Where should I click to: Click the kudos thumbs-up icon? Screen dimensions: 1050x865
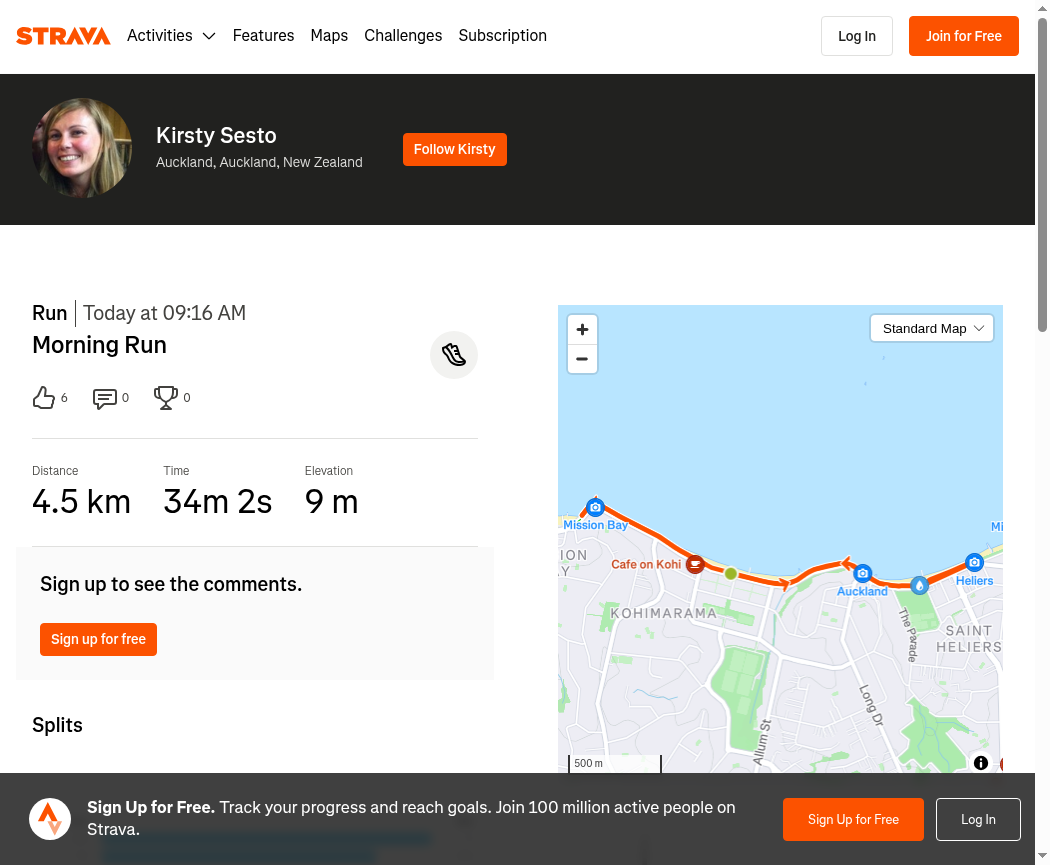click(44, 398)
